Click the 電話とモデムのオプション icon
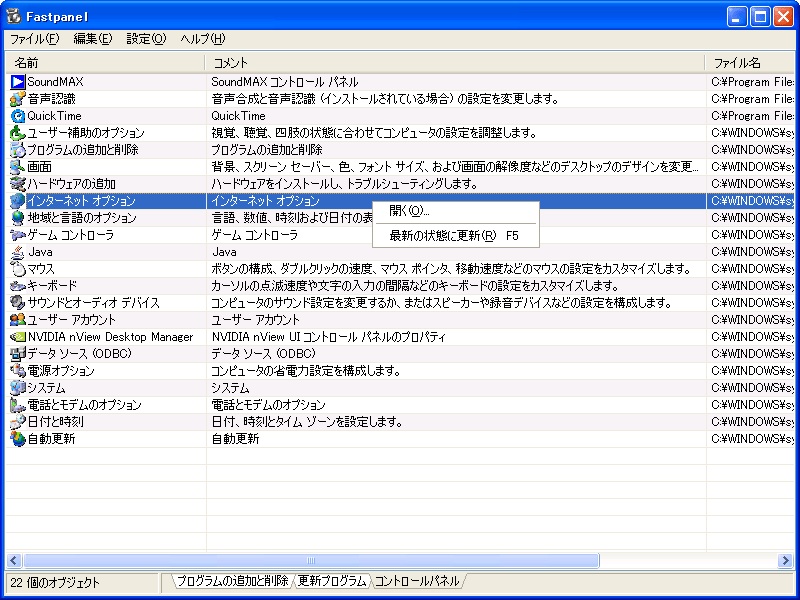This screenshot has width=800, height=600. (x=18, y=405)
